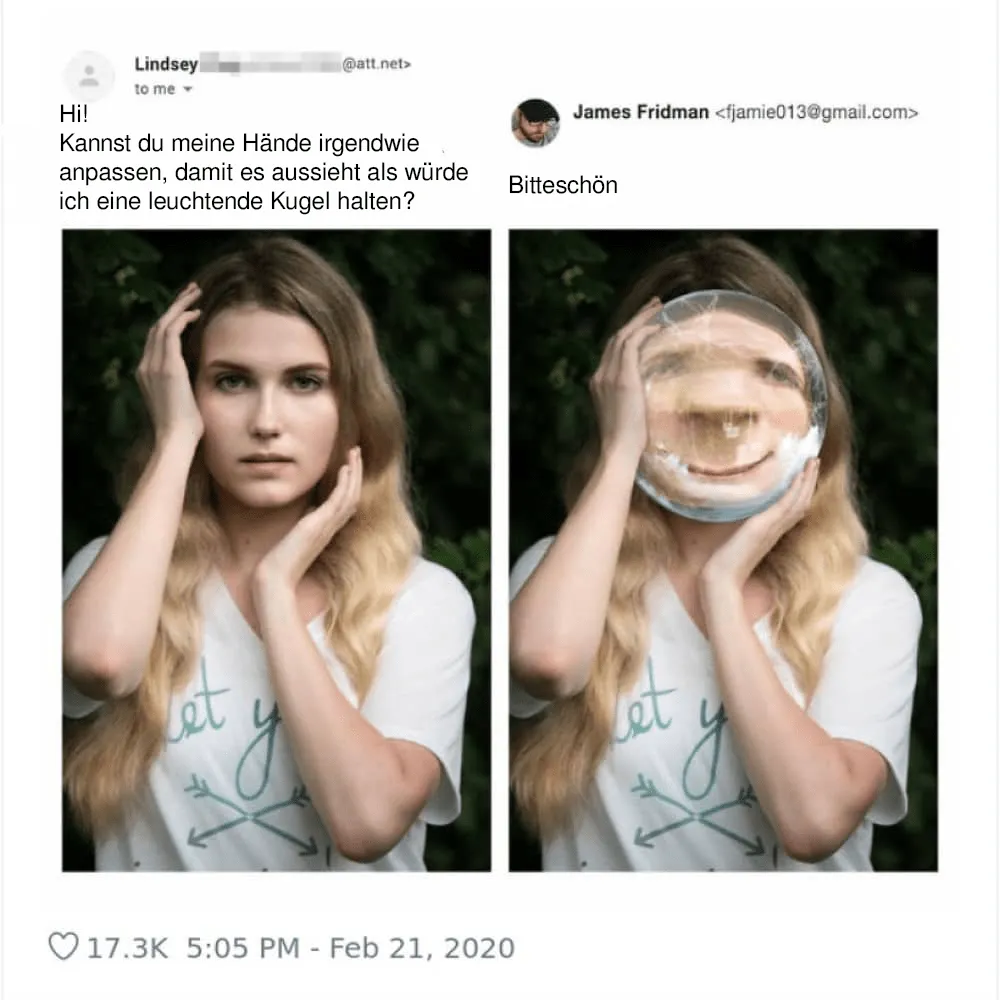Click the @att.net email domain

pyautogui.click(x=376, y=64)
